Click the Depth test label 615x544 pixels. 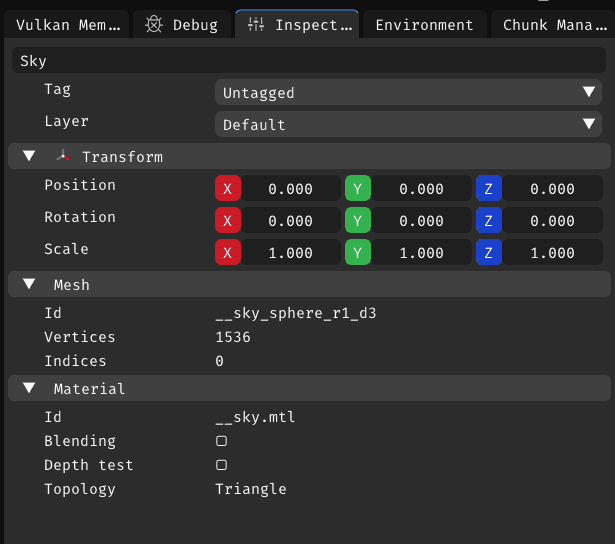click(x=89, y=465)
